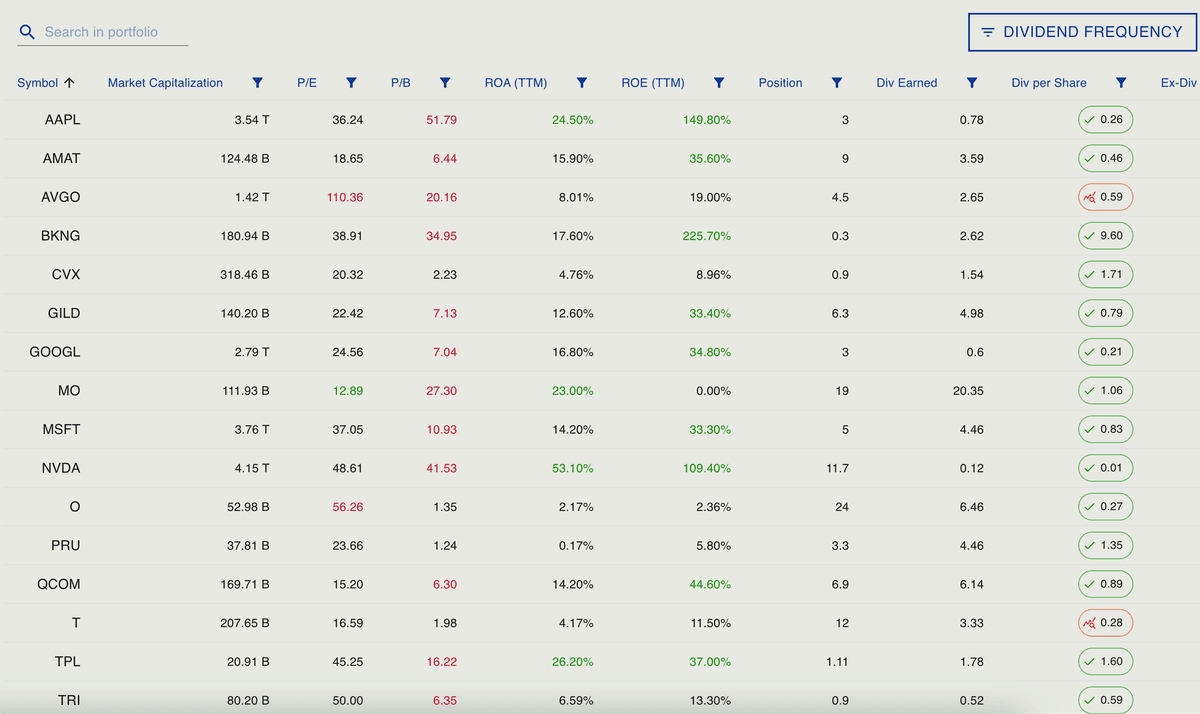The image size is (1200, 714).
Task: Toggle NVDA's 0.01 dividend badge
Action: [1105, 468]
